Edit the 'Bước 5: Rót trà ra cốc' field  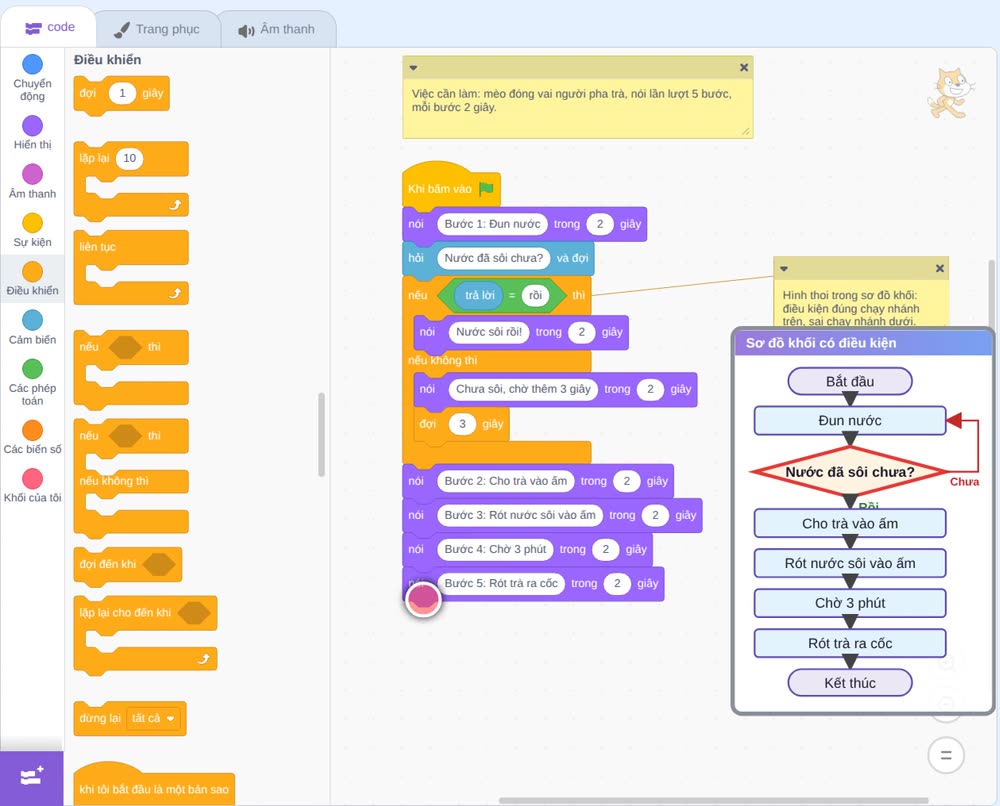(501, 583)
